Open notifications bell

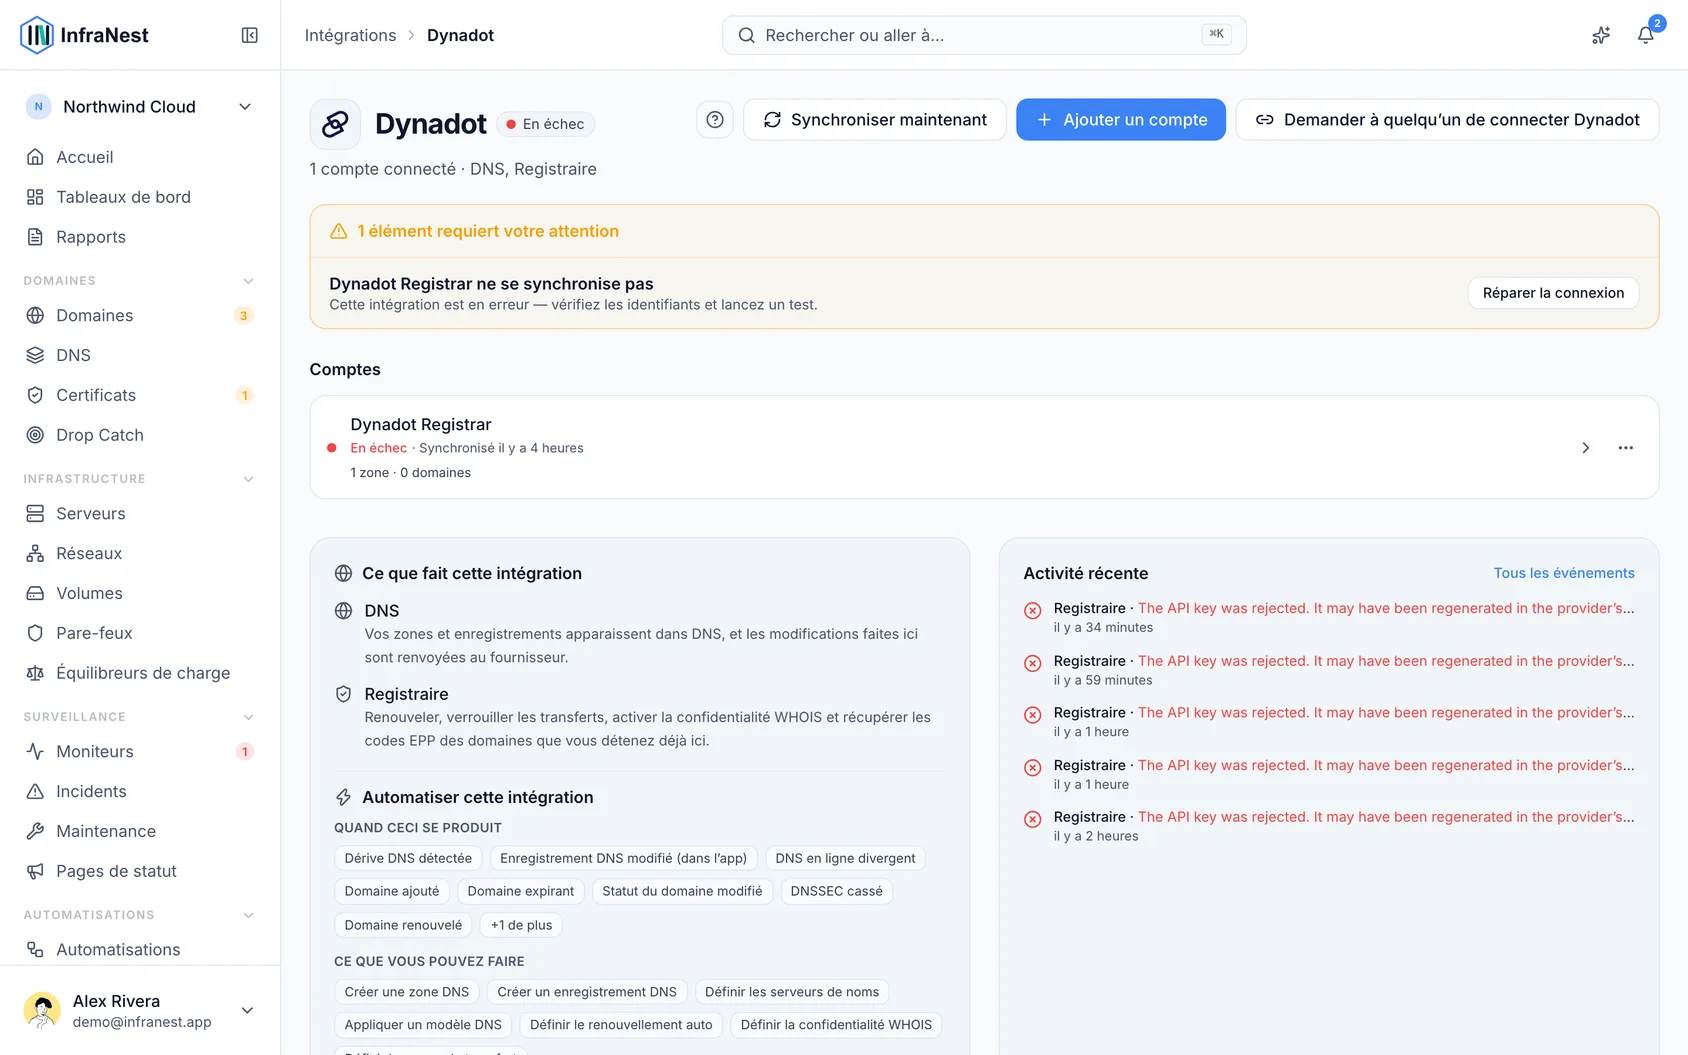1645,35
